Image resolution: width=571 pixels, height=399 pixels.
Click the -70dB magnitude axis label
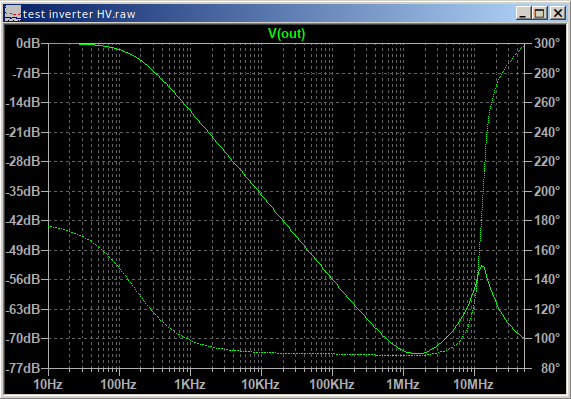(23, 338)
